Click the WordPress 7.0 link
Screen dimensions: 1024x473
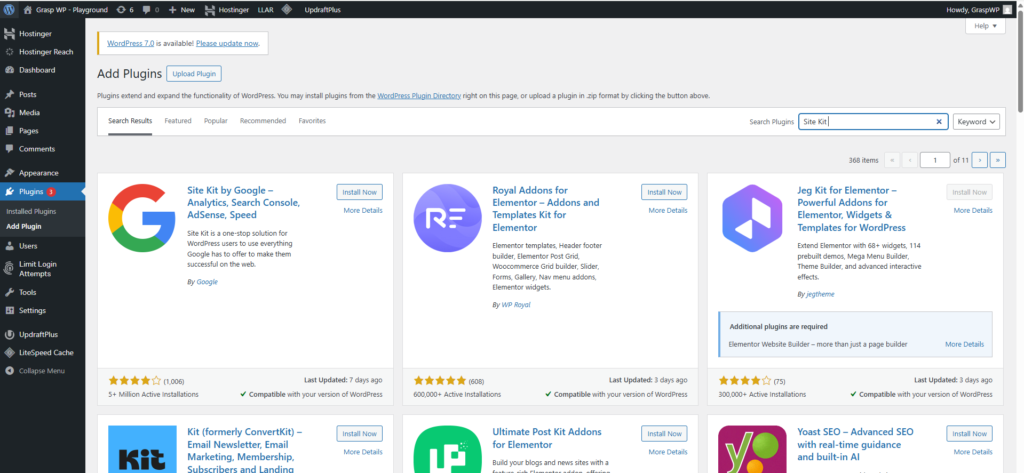[131, 43]
